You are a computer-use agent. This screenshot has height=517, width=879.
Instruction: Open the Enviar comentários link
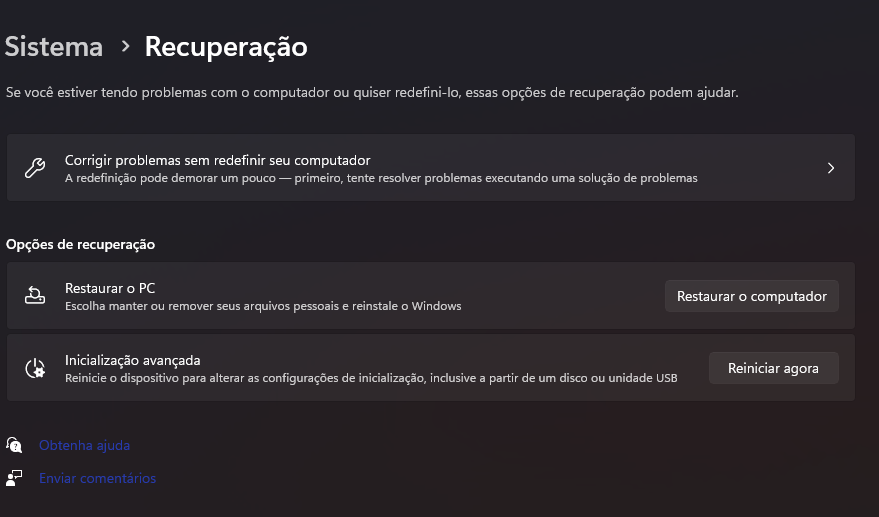(98, 478)
